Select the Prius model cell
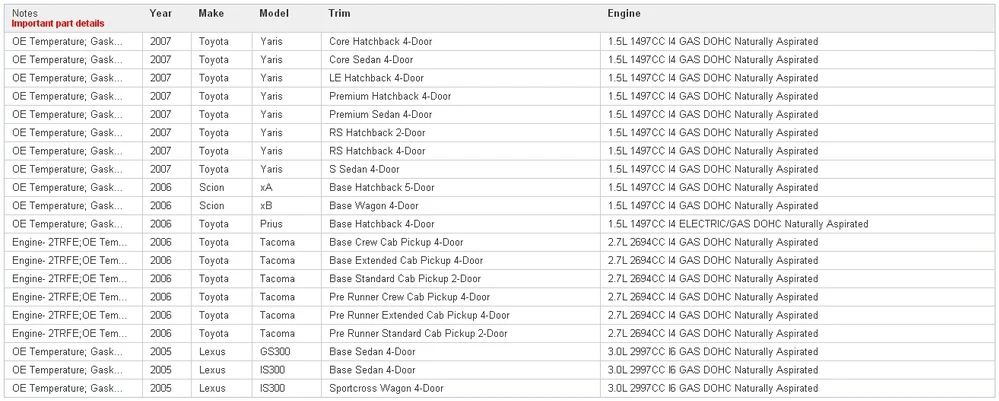 (x=288, y=224)
